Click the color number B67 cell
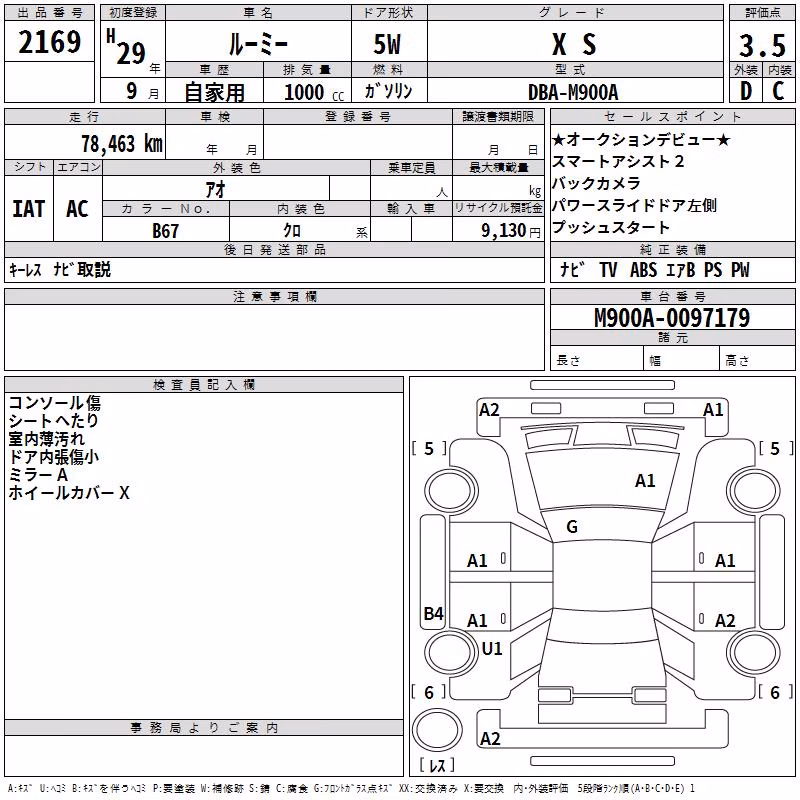Viewport: 800px width, 800px height. [x=166, y=230]
